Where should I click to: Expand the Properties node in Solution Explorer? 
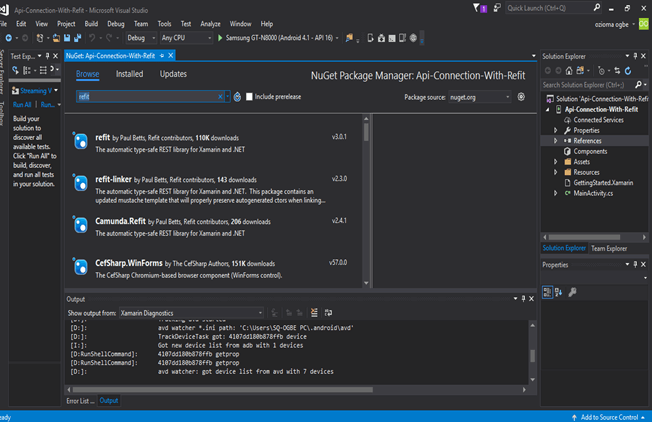[556, 131]
